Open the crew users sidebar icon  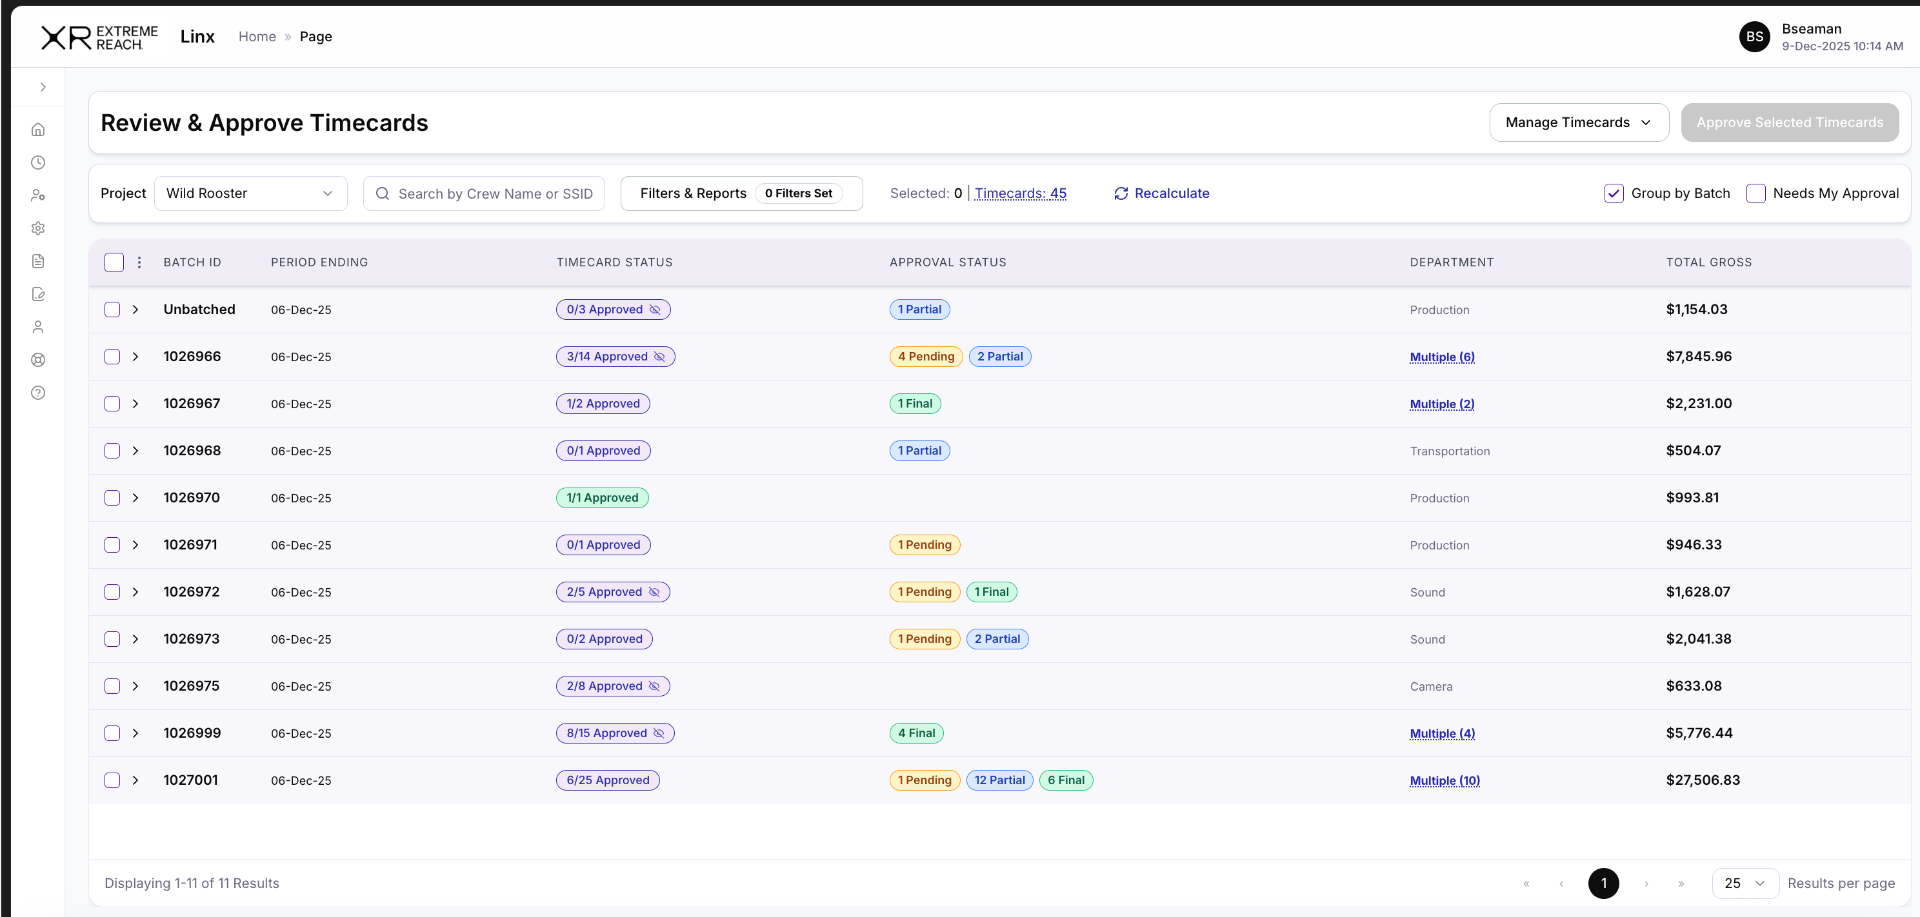[38, 195]
